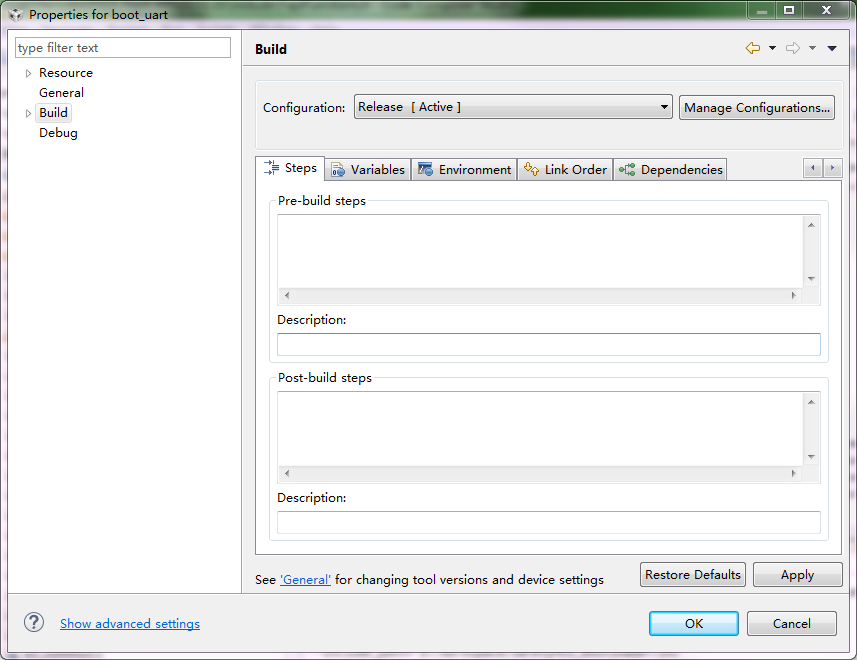This screenshot has height=660, width=857.
Task: Click the Apply button
Action: point(797,575)
